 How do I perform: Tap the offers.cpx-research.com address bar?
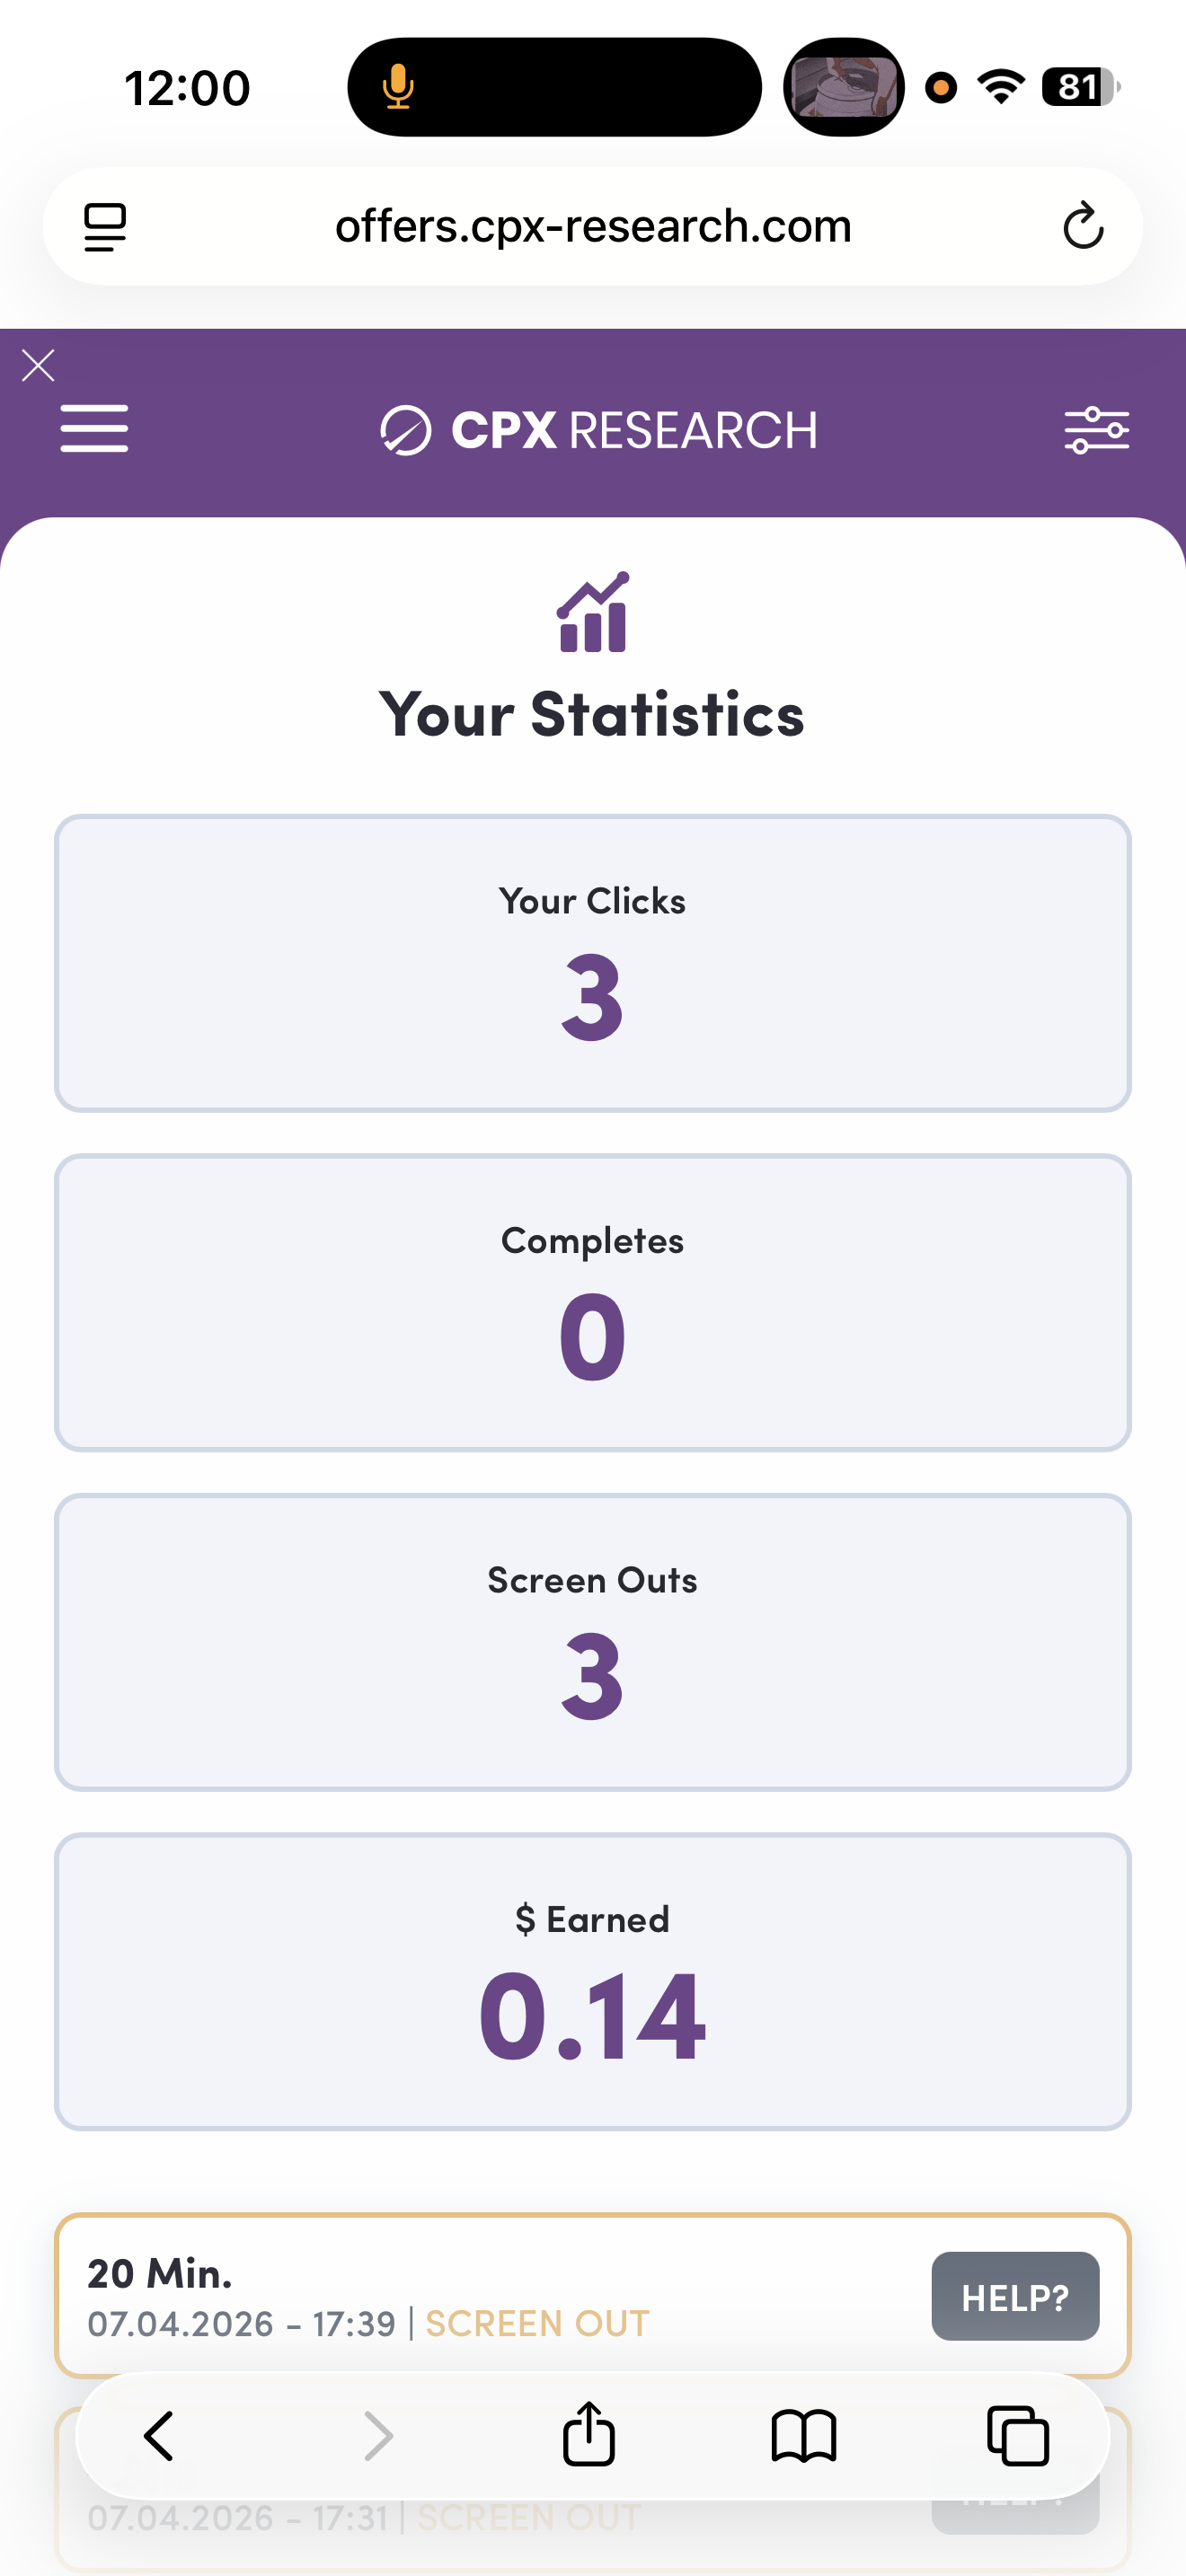pos(593,226)
